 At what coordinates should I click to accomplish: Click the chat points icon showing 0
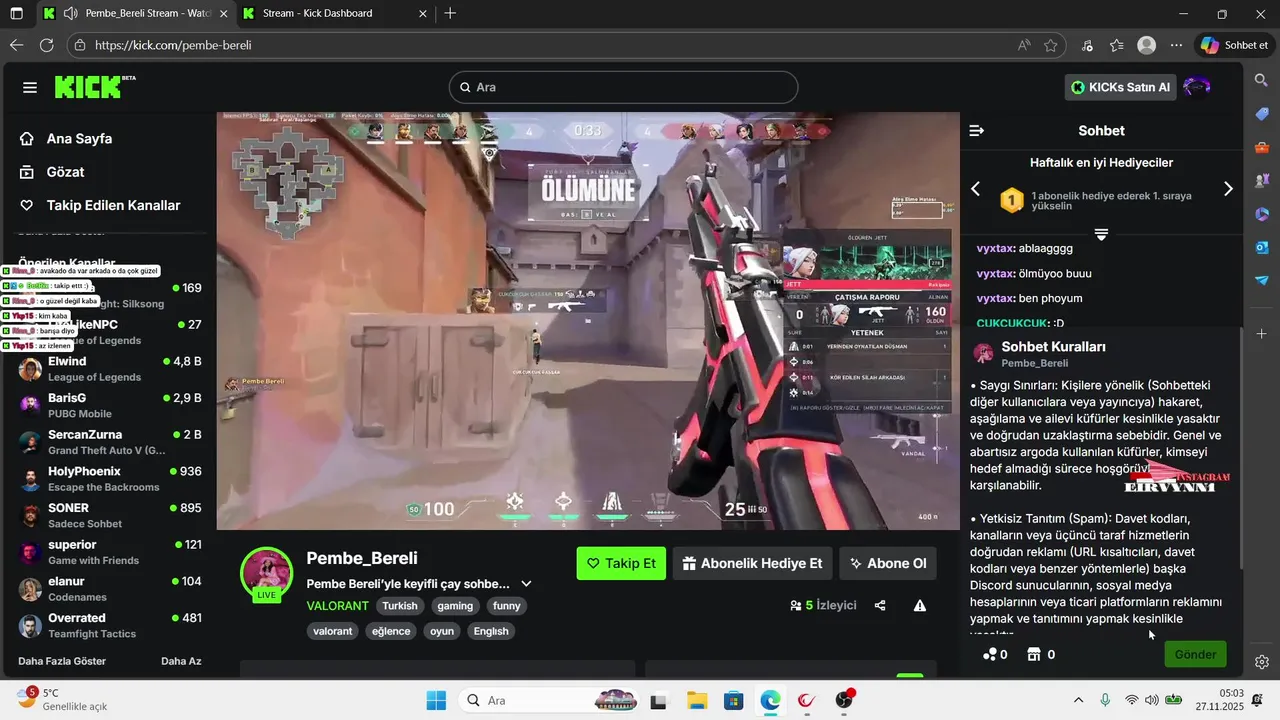(995, 654)
